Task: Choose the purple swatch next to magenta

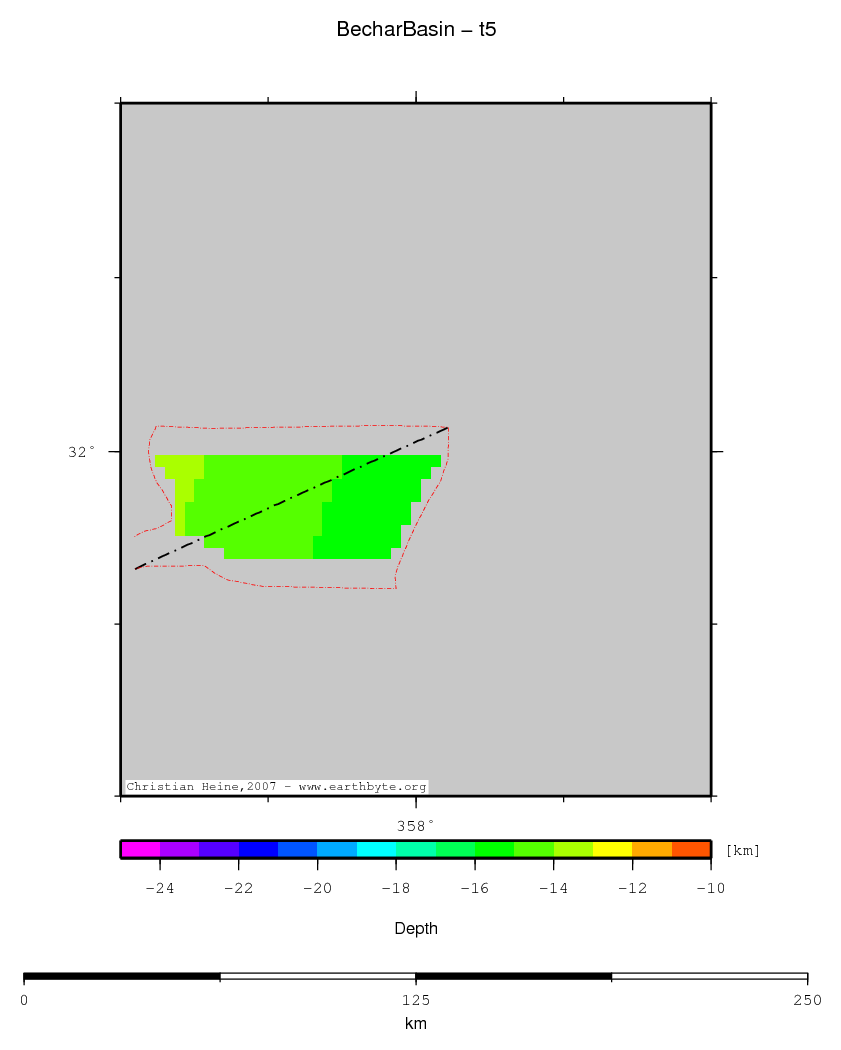Action: [x=180, y=849]
